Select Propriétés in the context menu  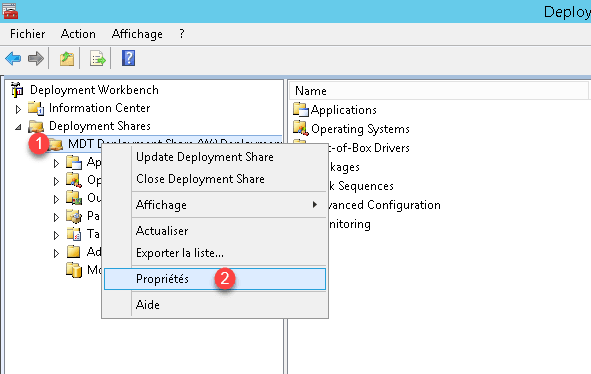coord(215,279)
